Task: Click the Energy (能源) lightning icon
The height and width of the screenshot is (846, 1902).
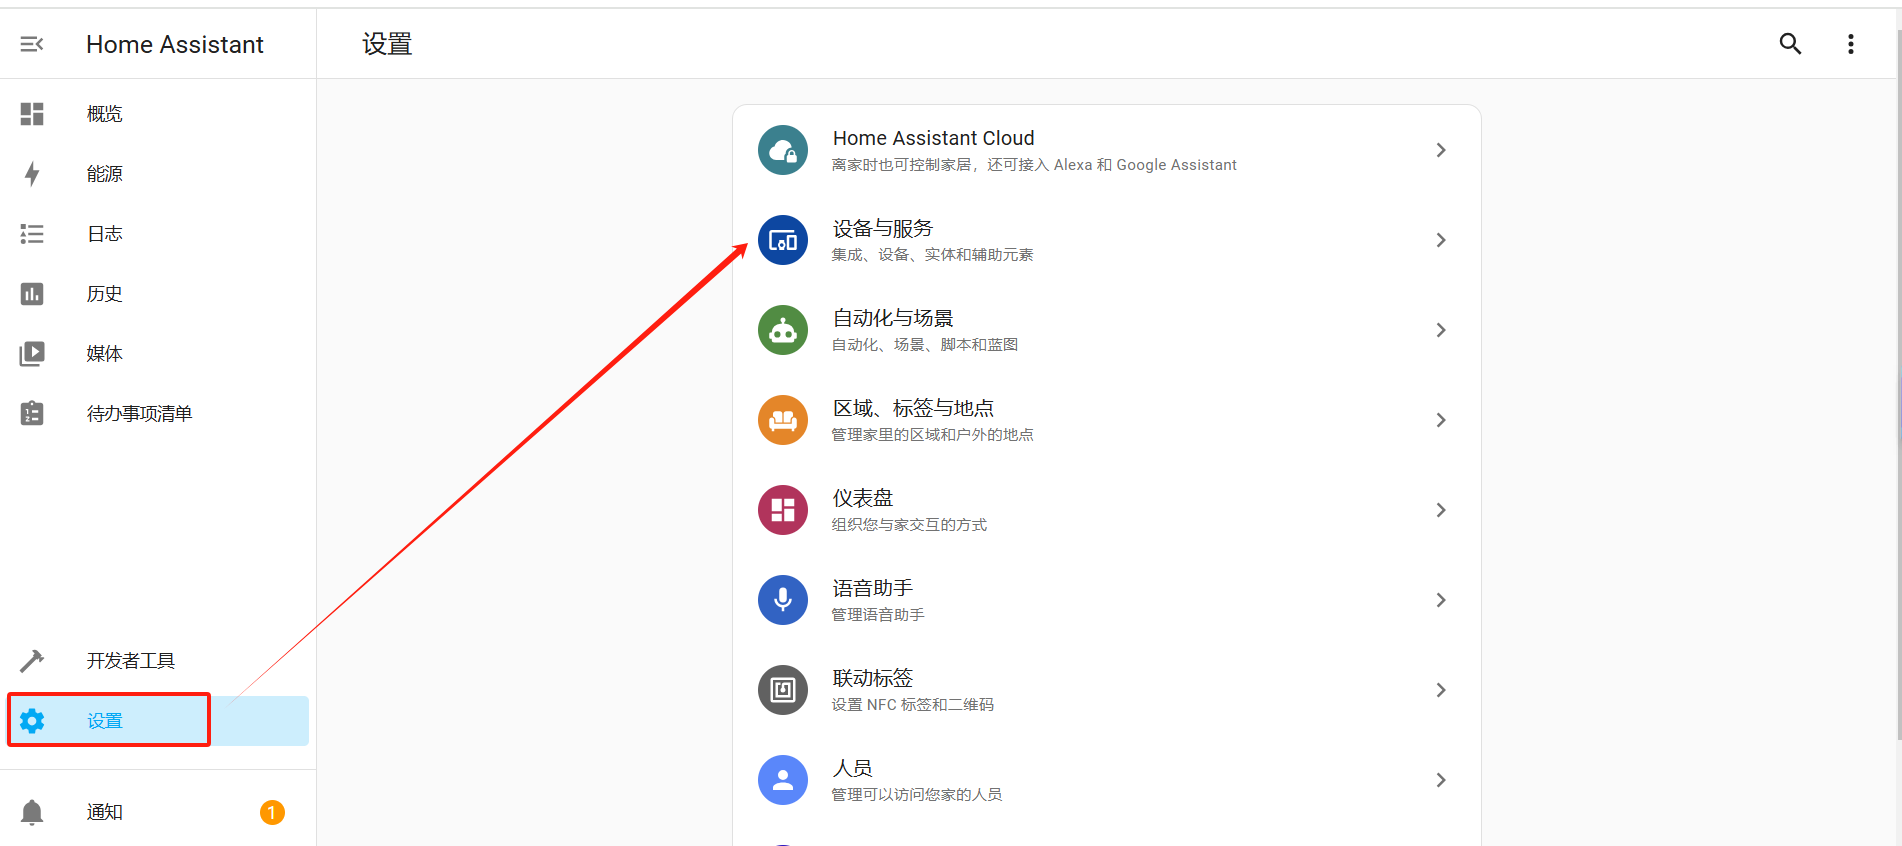Action: [32, 174]
